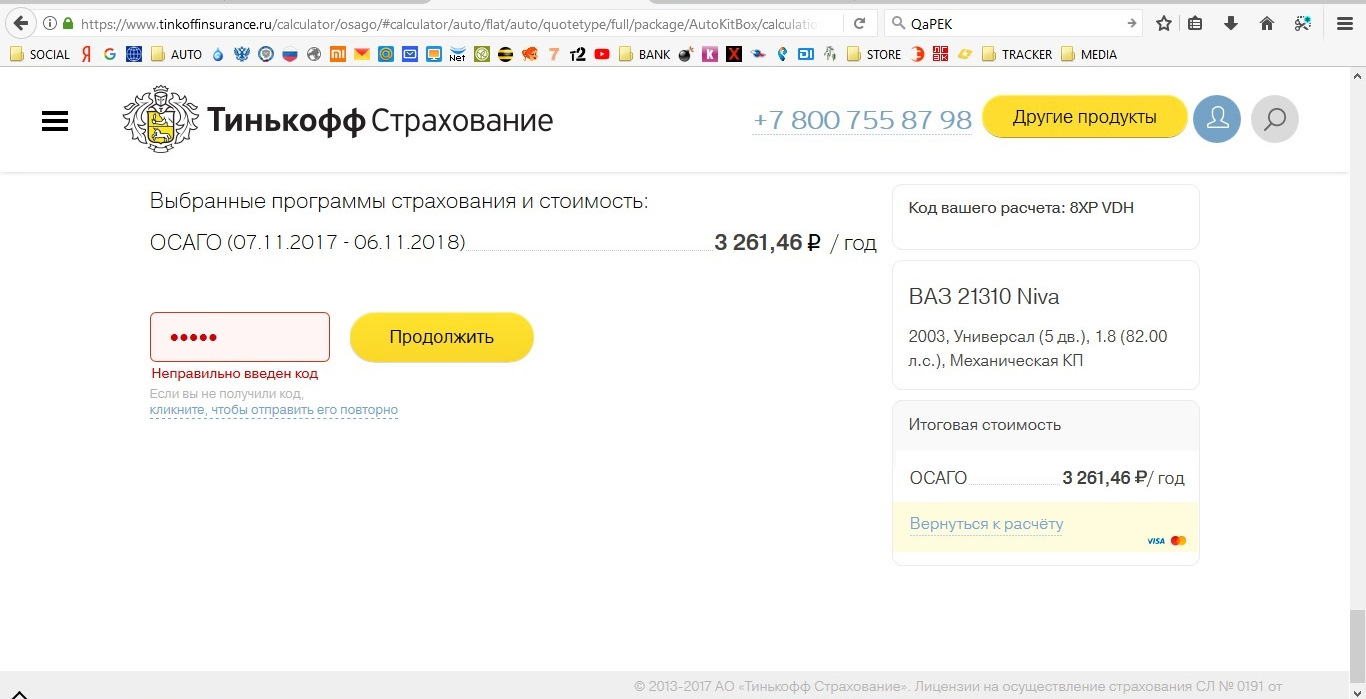Open the orange 7 bookmark icon

click(x=553, y=55)
